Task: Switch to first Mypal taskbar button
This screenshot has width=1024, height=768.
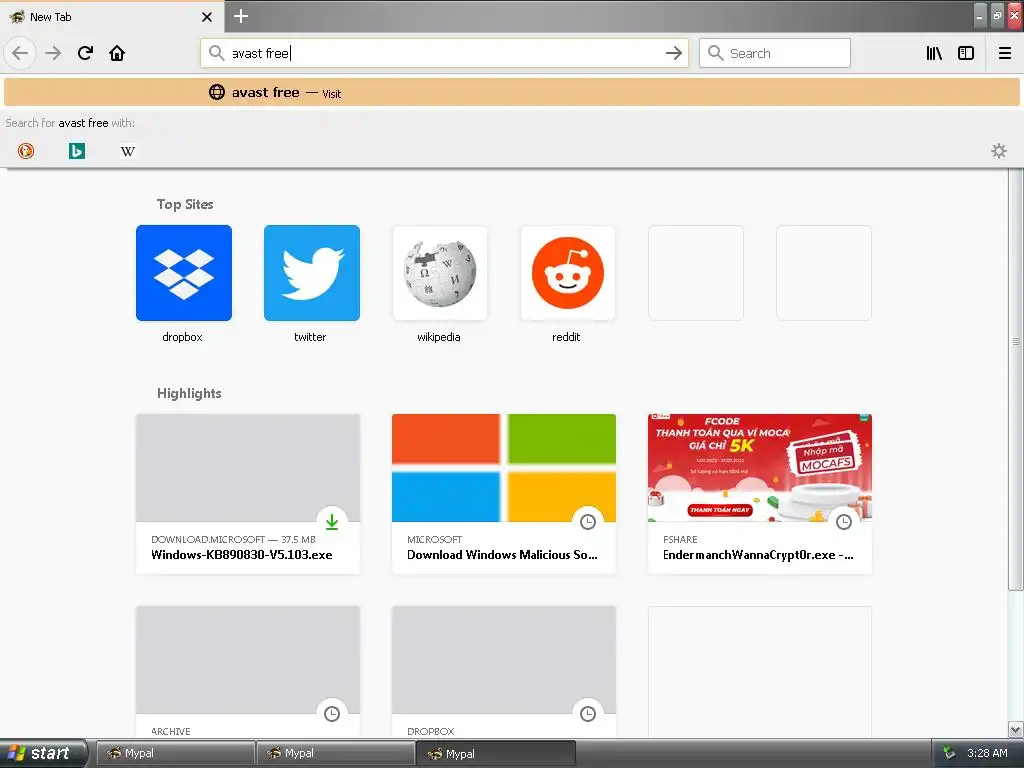Action: (x=175, y=753)
